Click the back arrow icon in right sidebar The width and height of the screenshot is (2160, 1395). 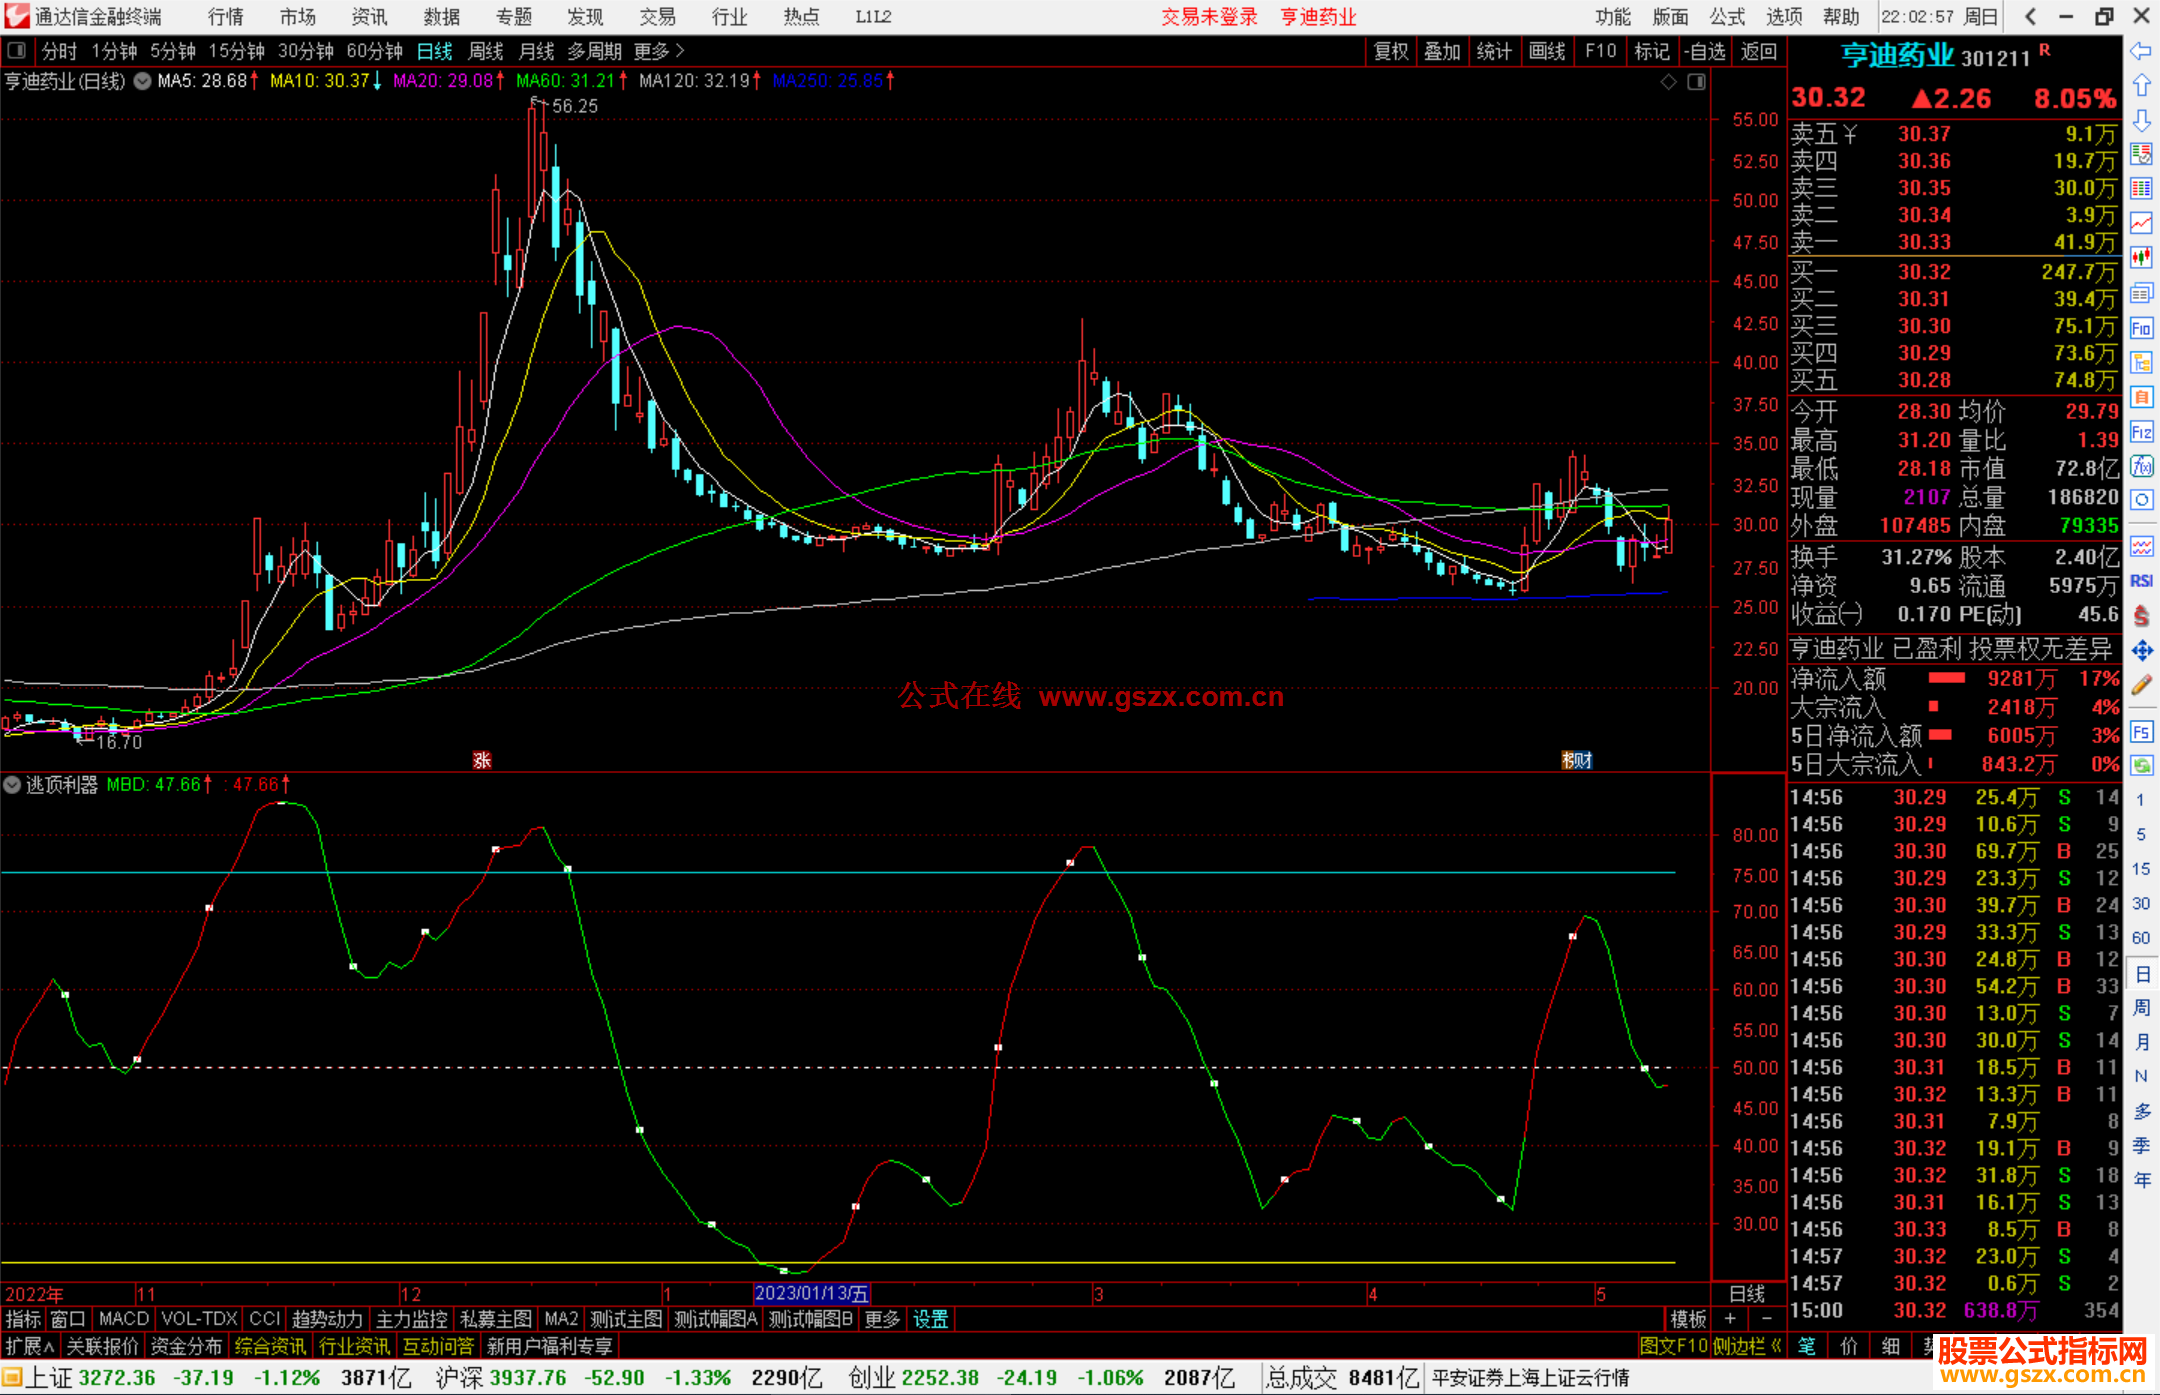[x=2141, y=51]
